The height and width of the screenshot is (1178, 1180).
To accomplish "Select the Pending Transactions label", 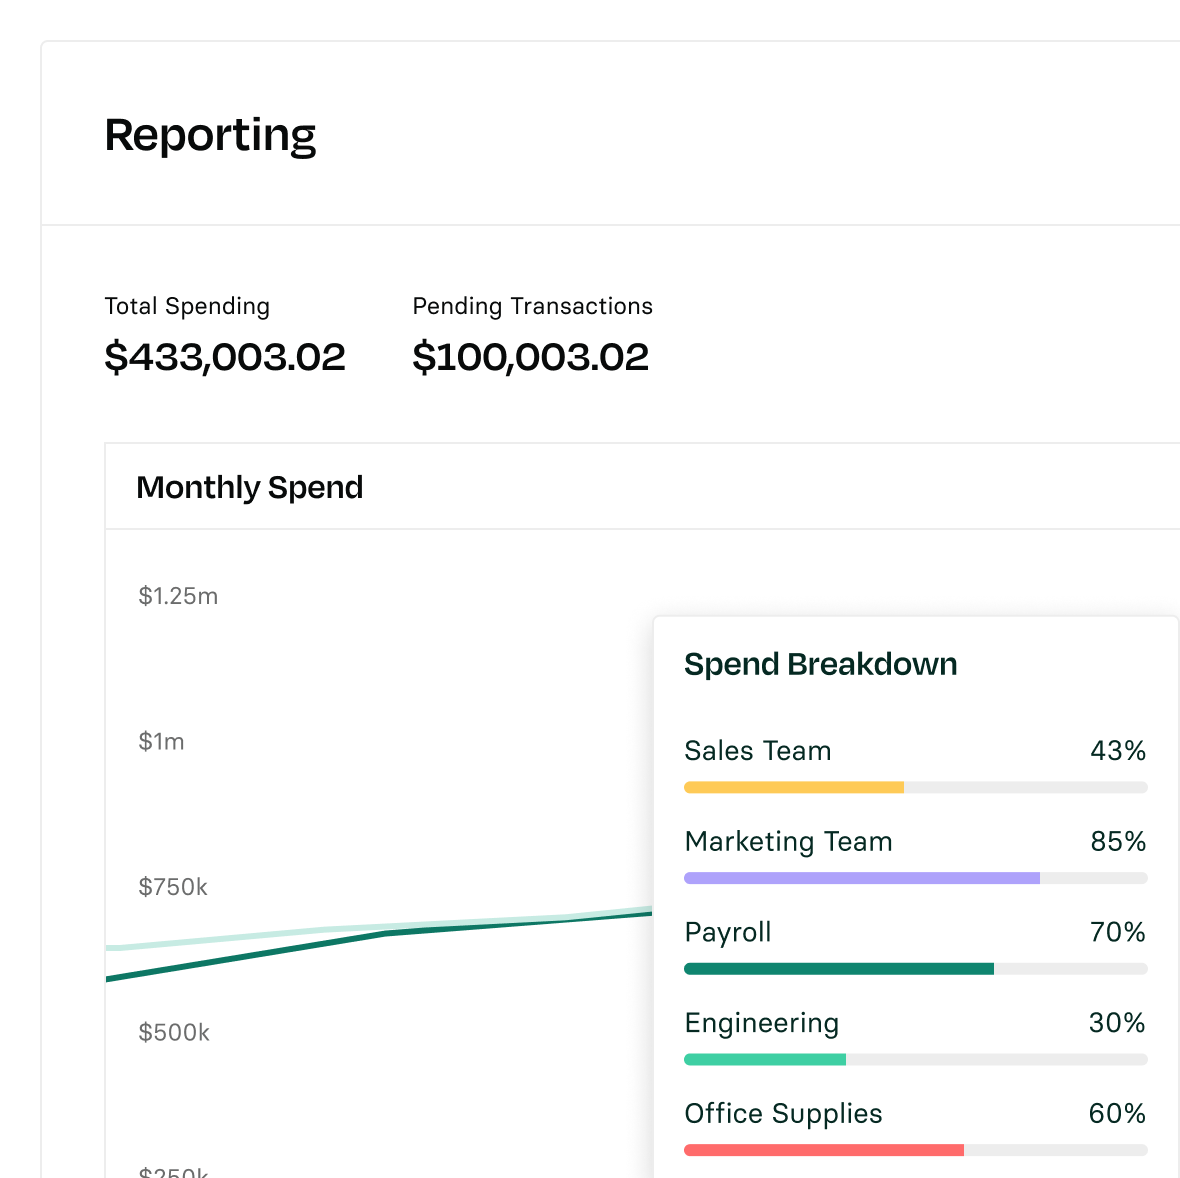I will (x=532, y=306).
